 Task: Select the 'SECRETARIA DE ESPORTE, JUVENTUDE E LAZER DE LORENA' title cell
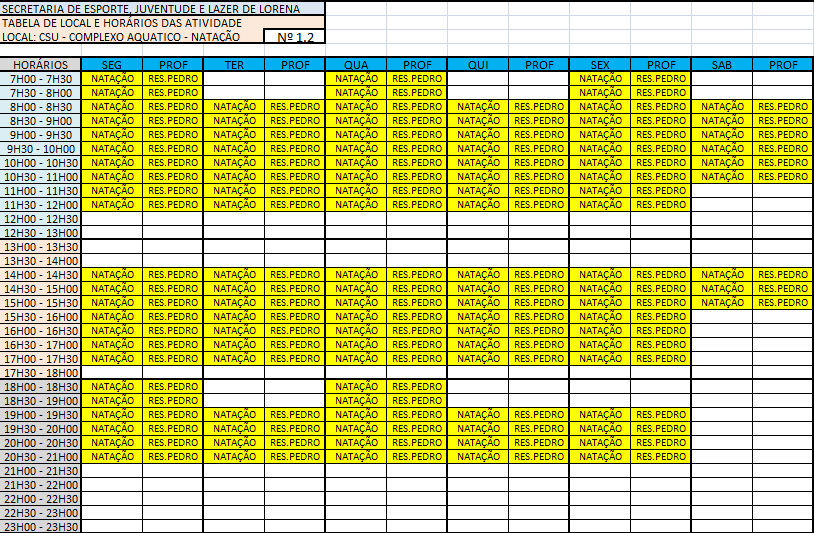tap(162, 8)
